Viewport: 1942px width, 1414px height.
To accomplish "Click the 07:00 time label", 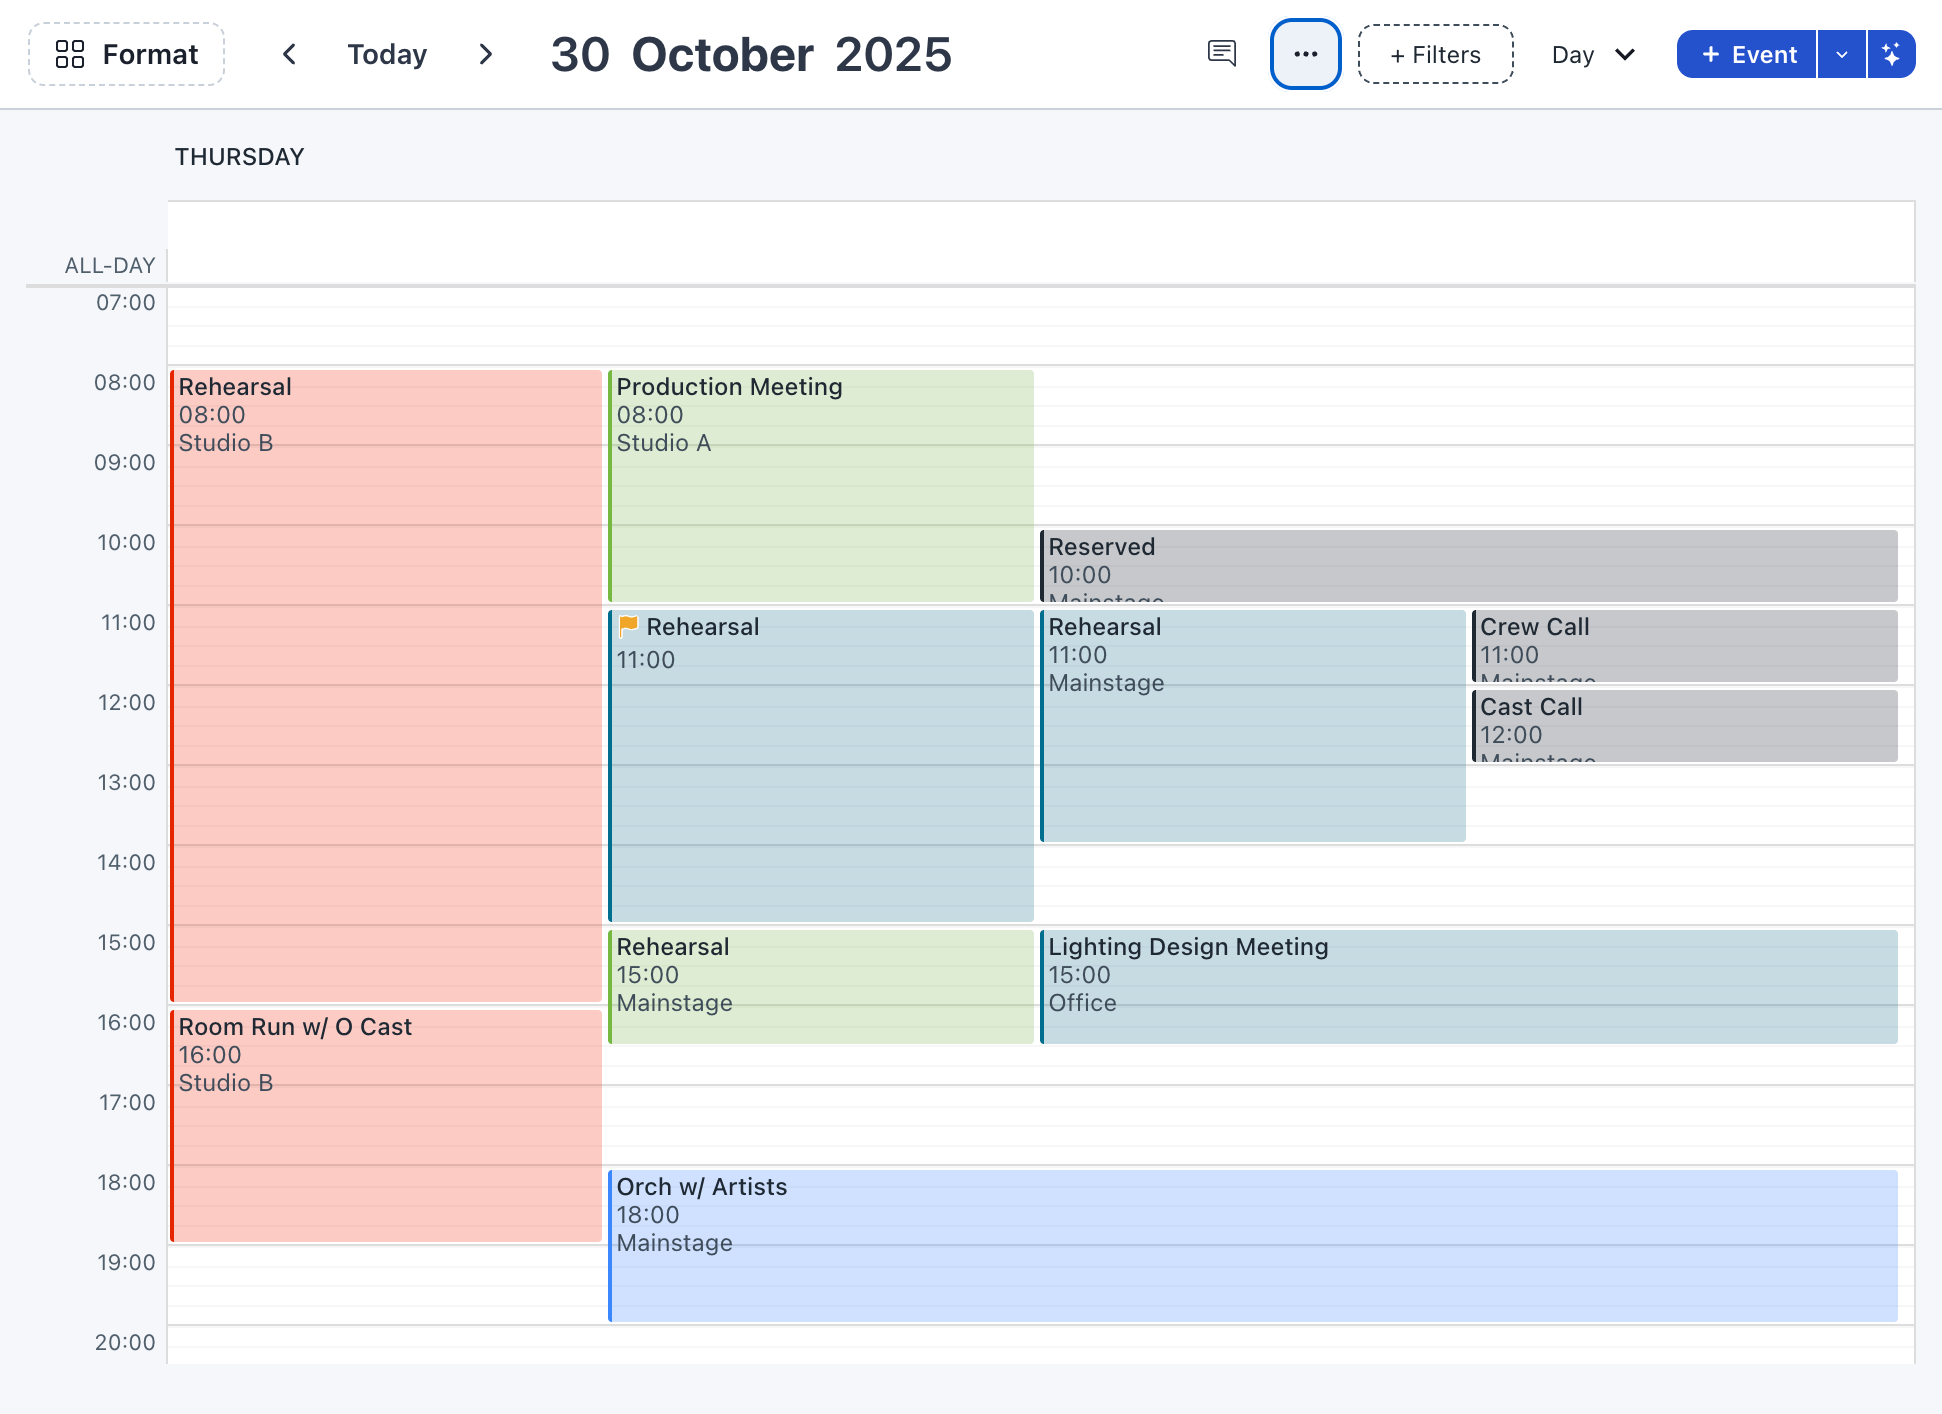I will (x=126, y=303).
